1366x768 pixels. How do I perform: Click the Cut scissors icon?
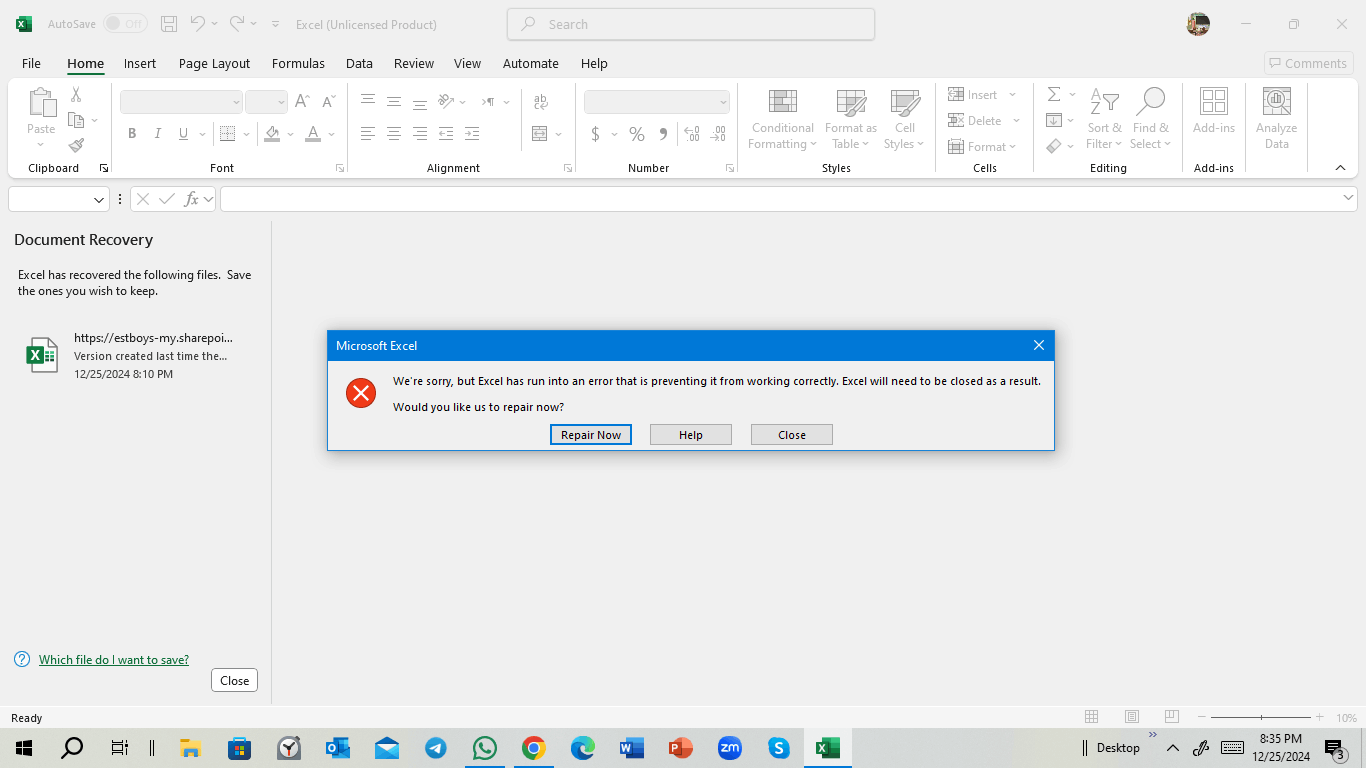tap(76, 95)
